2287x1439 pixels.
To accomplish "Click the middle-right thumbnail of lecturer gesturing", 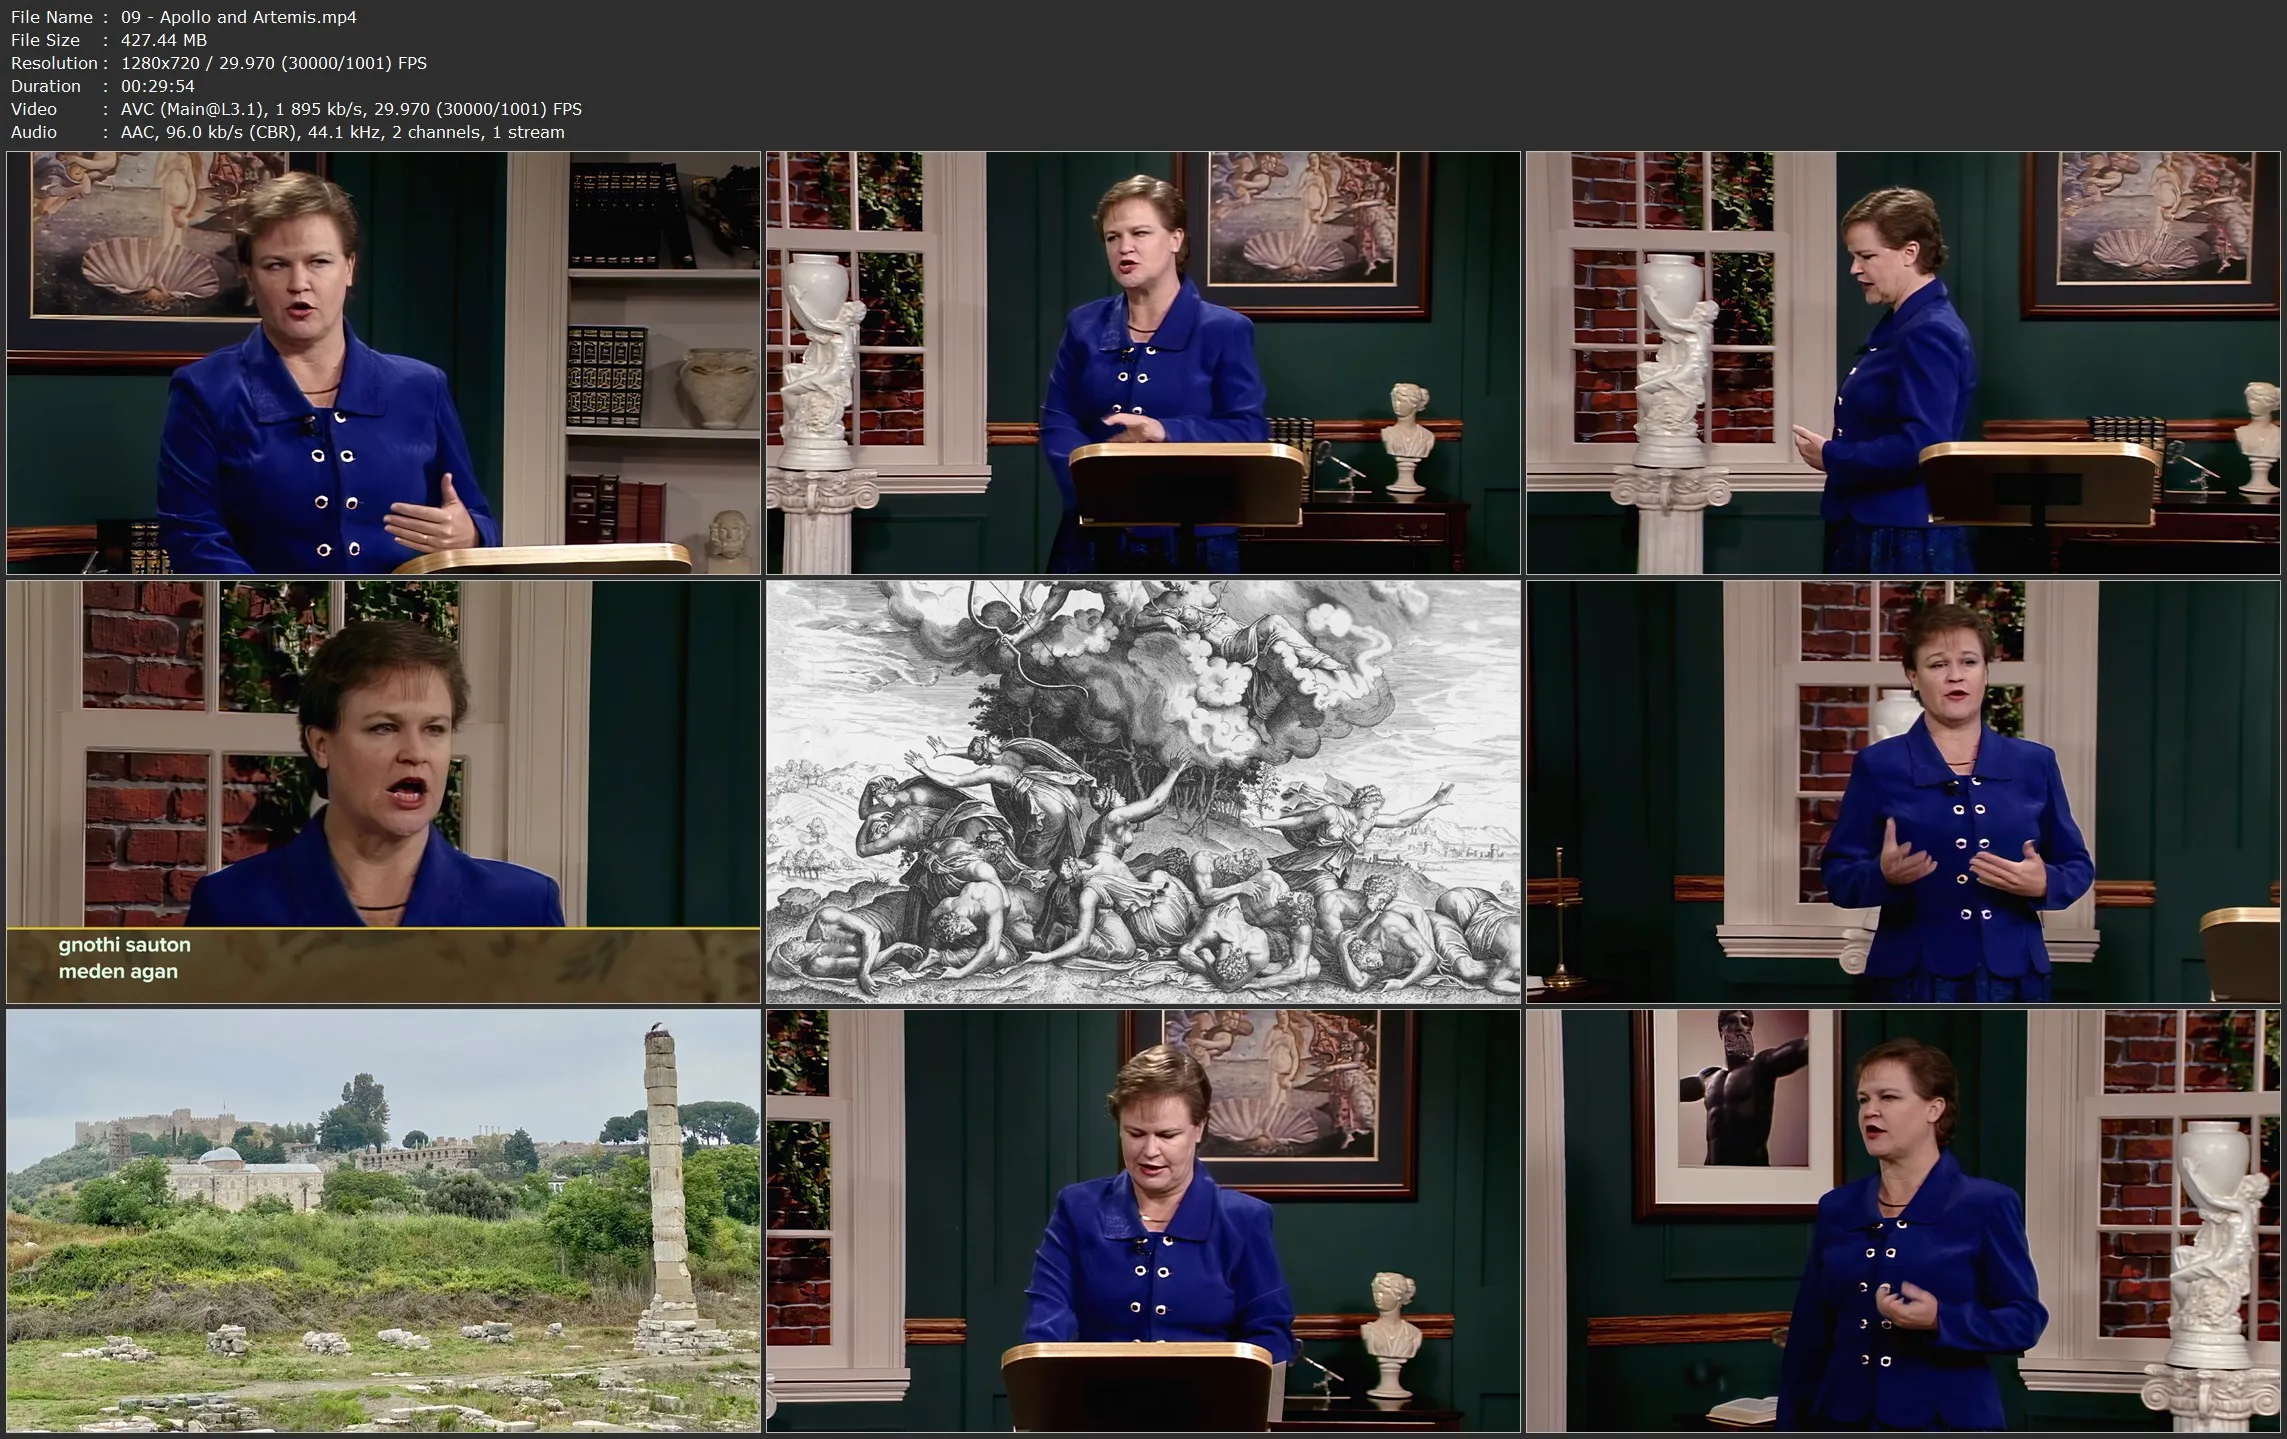I will coord(1903,790).
